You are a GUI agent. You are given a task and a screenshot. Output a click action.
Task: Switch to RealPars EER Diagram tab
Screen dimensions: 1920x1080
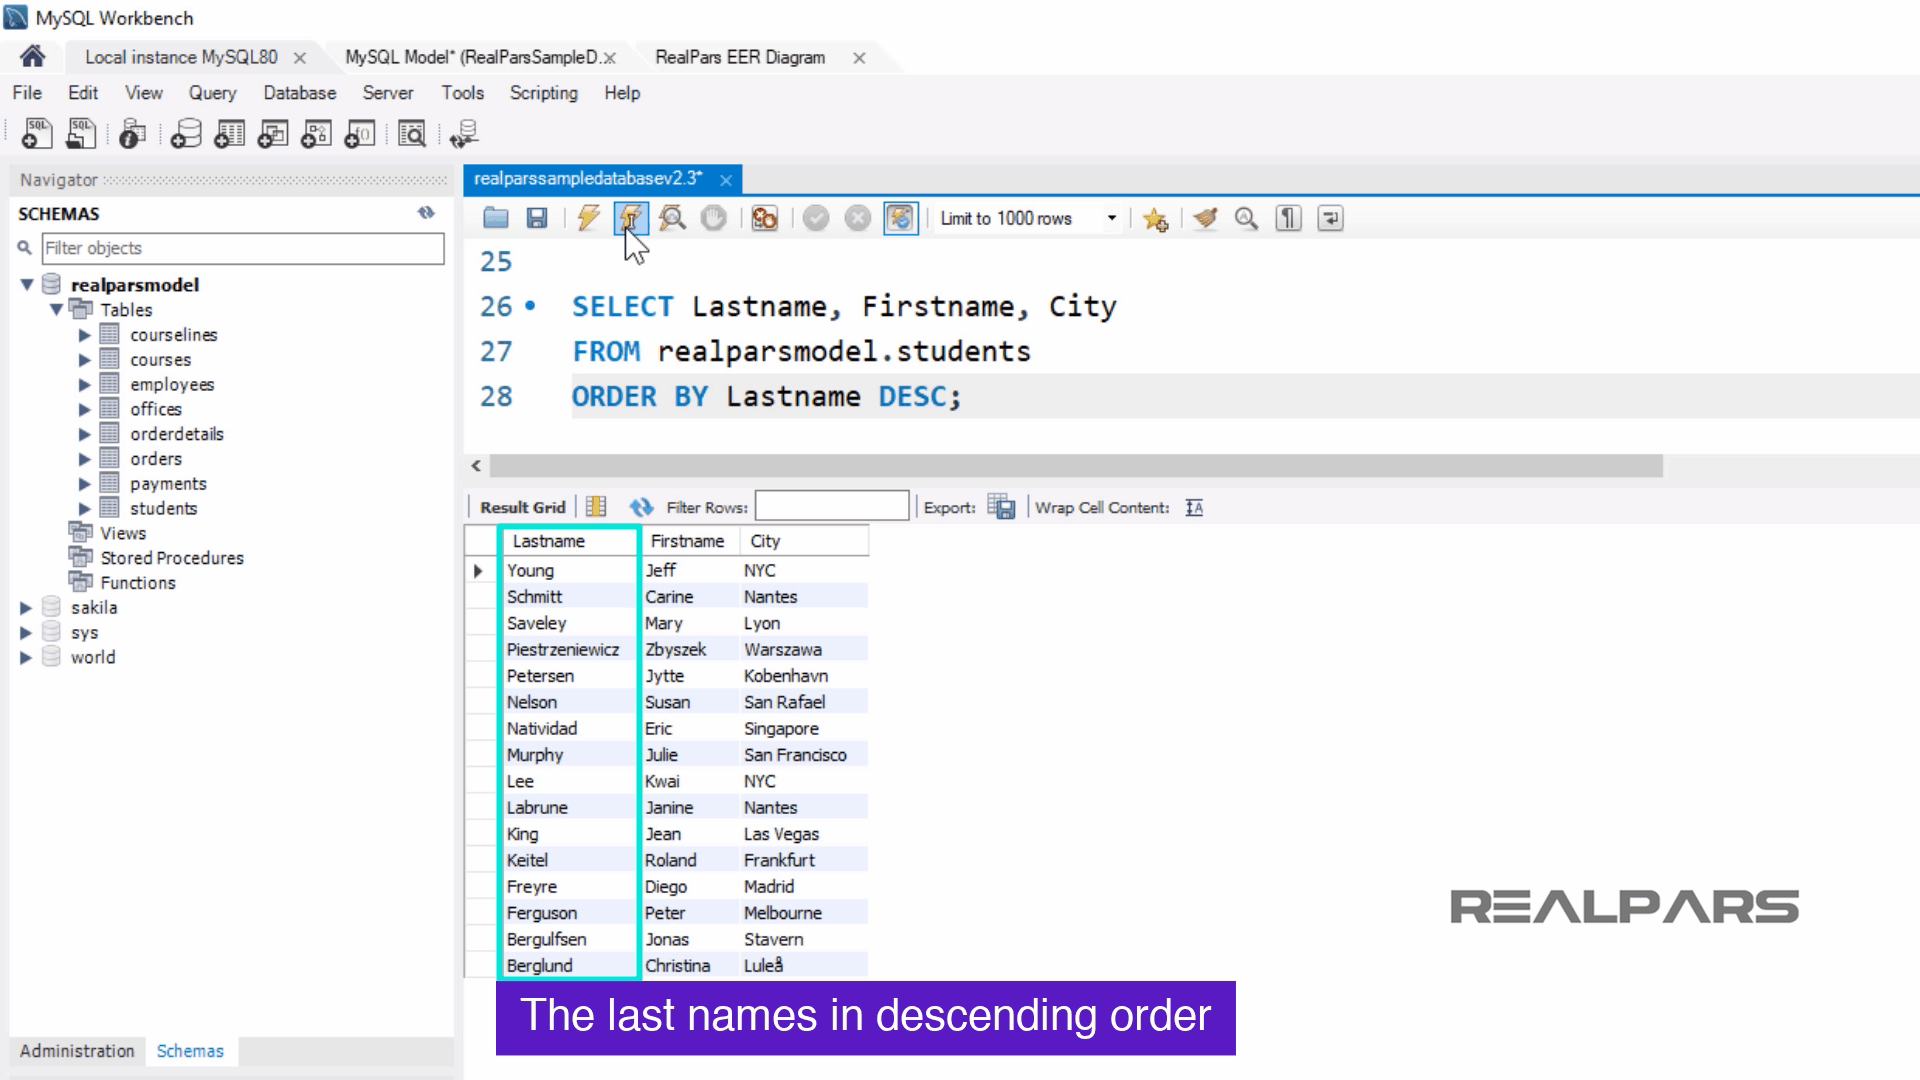[740, 57]
